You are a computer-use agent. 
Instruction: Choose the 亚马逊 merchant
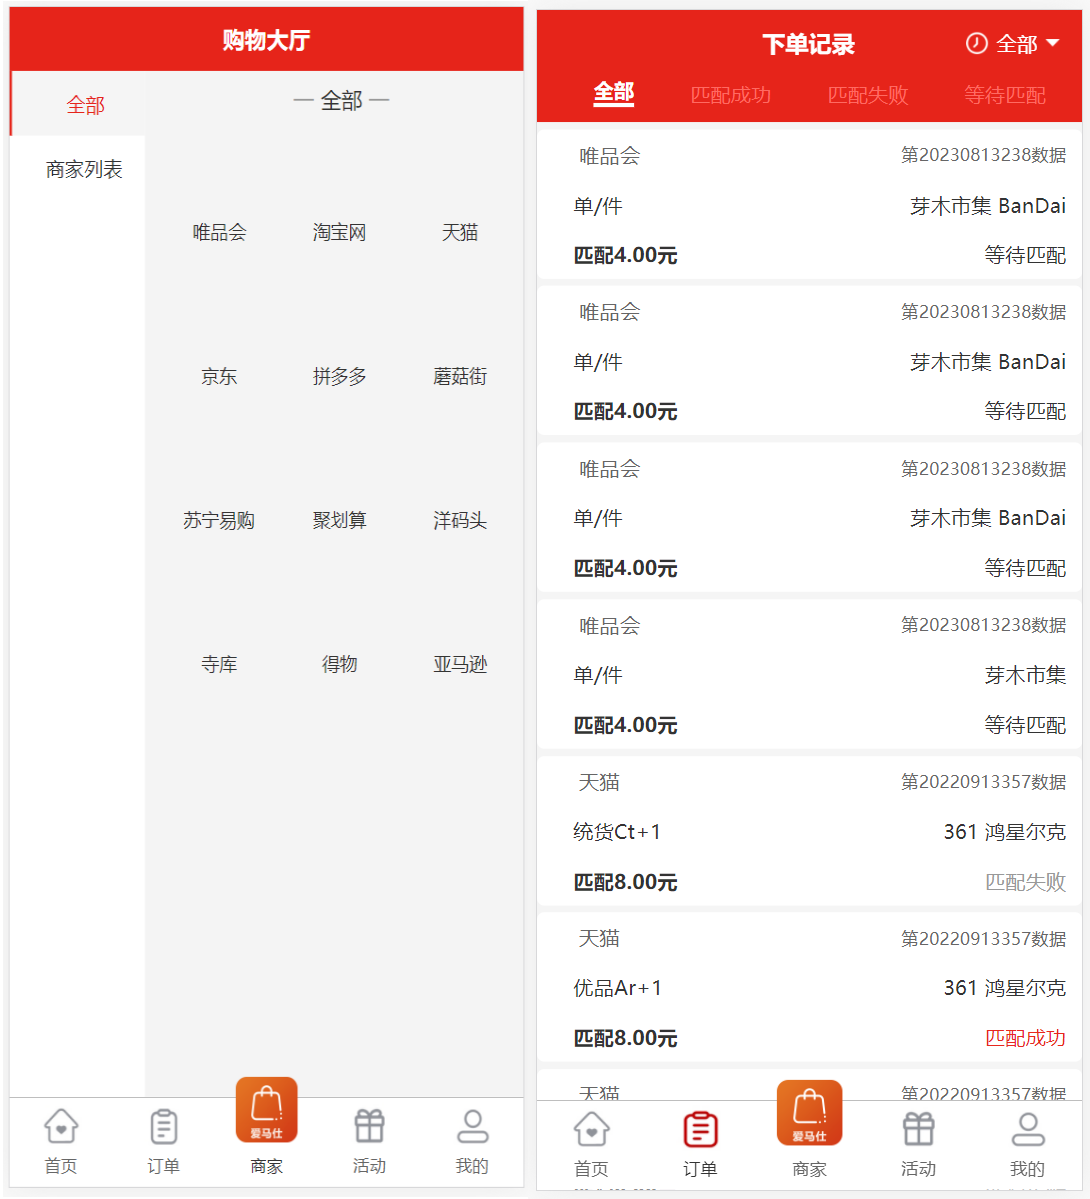click(x=460, y=665)
